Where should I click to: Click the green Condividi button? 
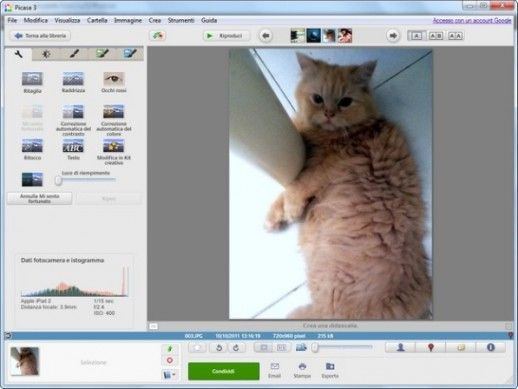pos(224,371)
